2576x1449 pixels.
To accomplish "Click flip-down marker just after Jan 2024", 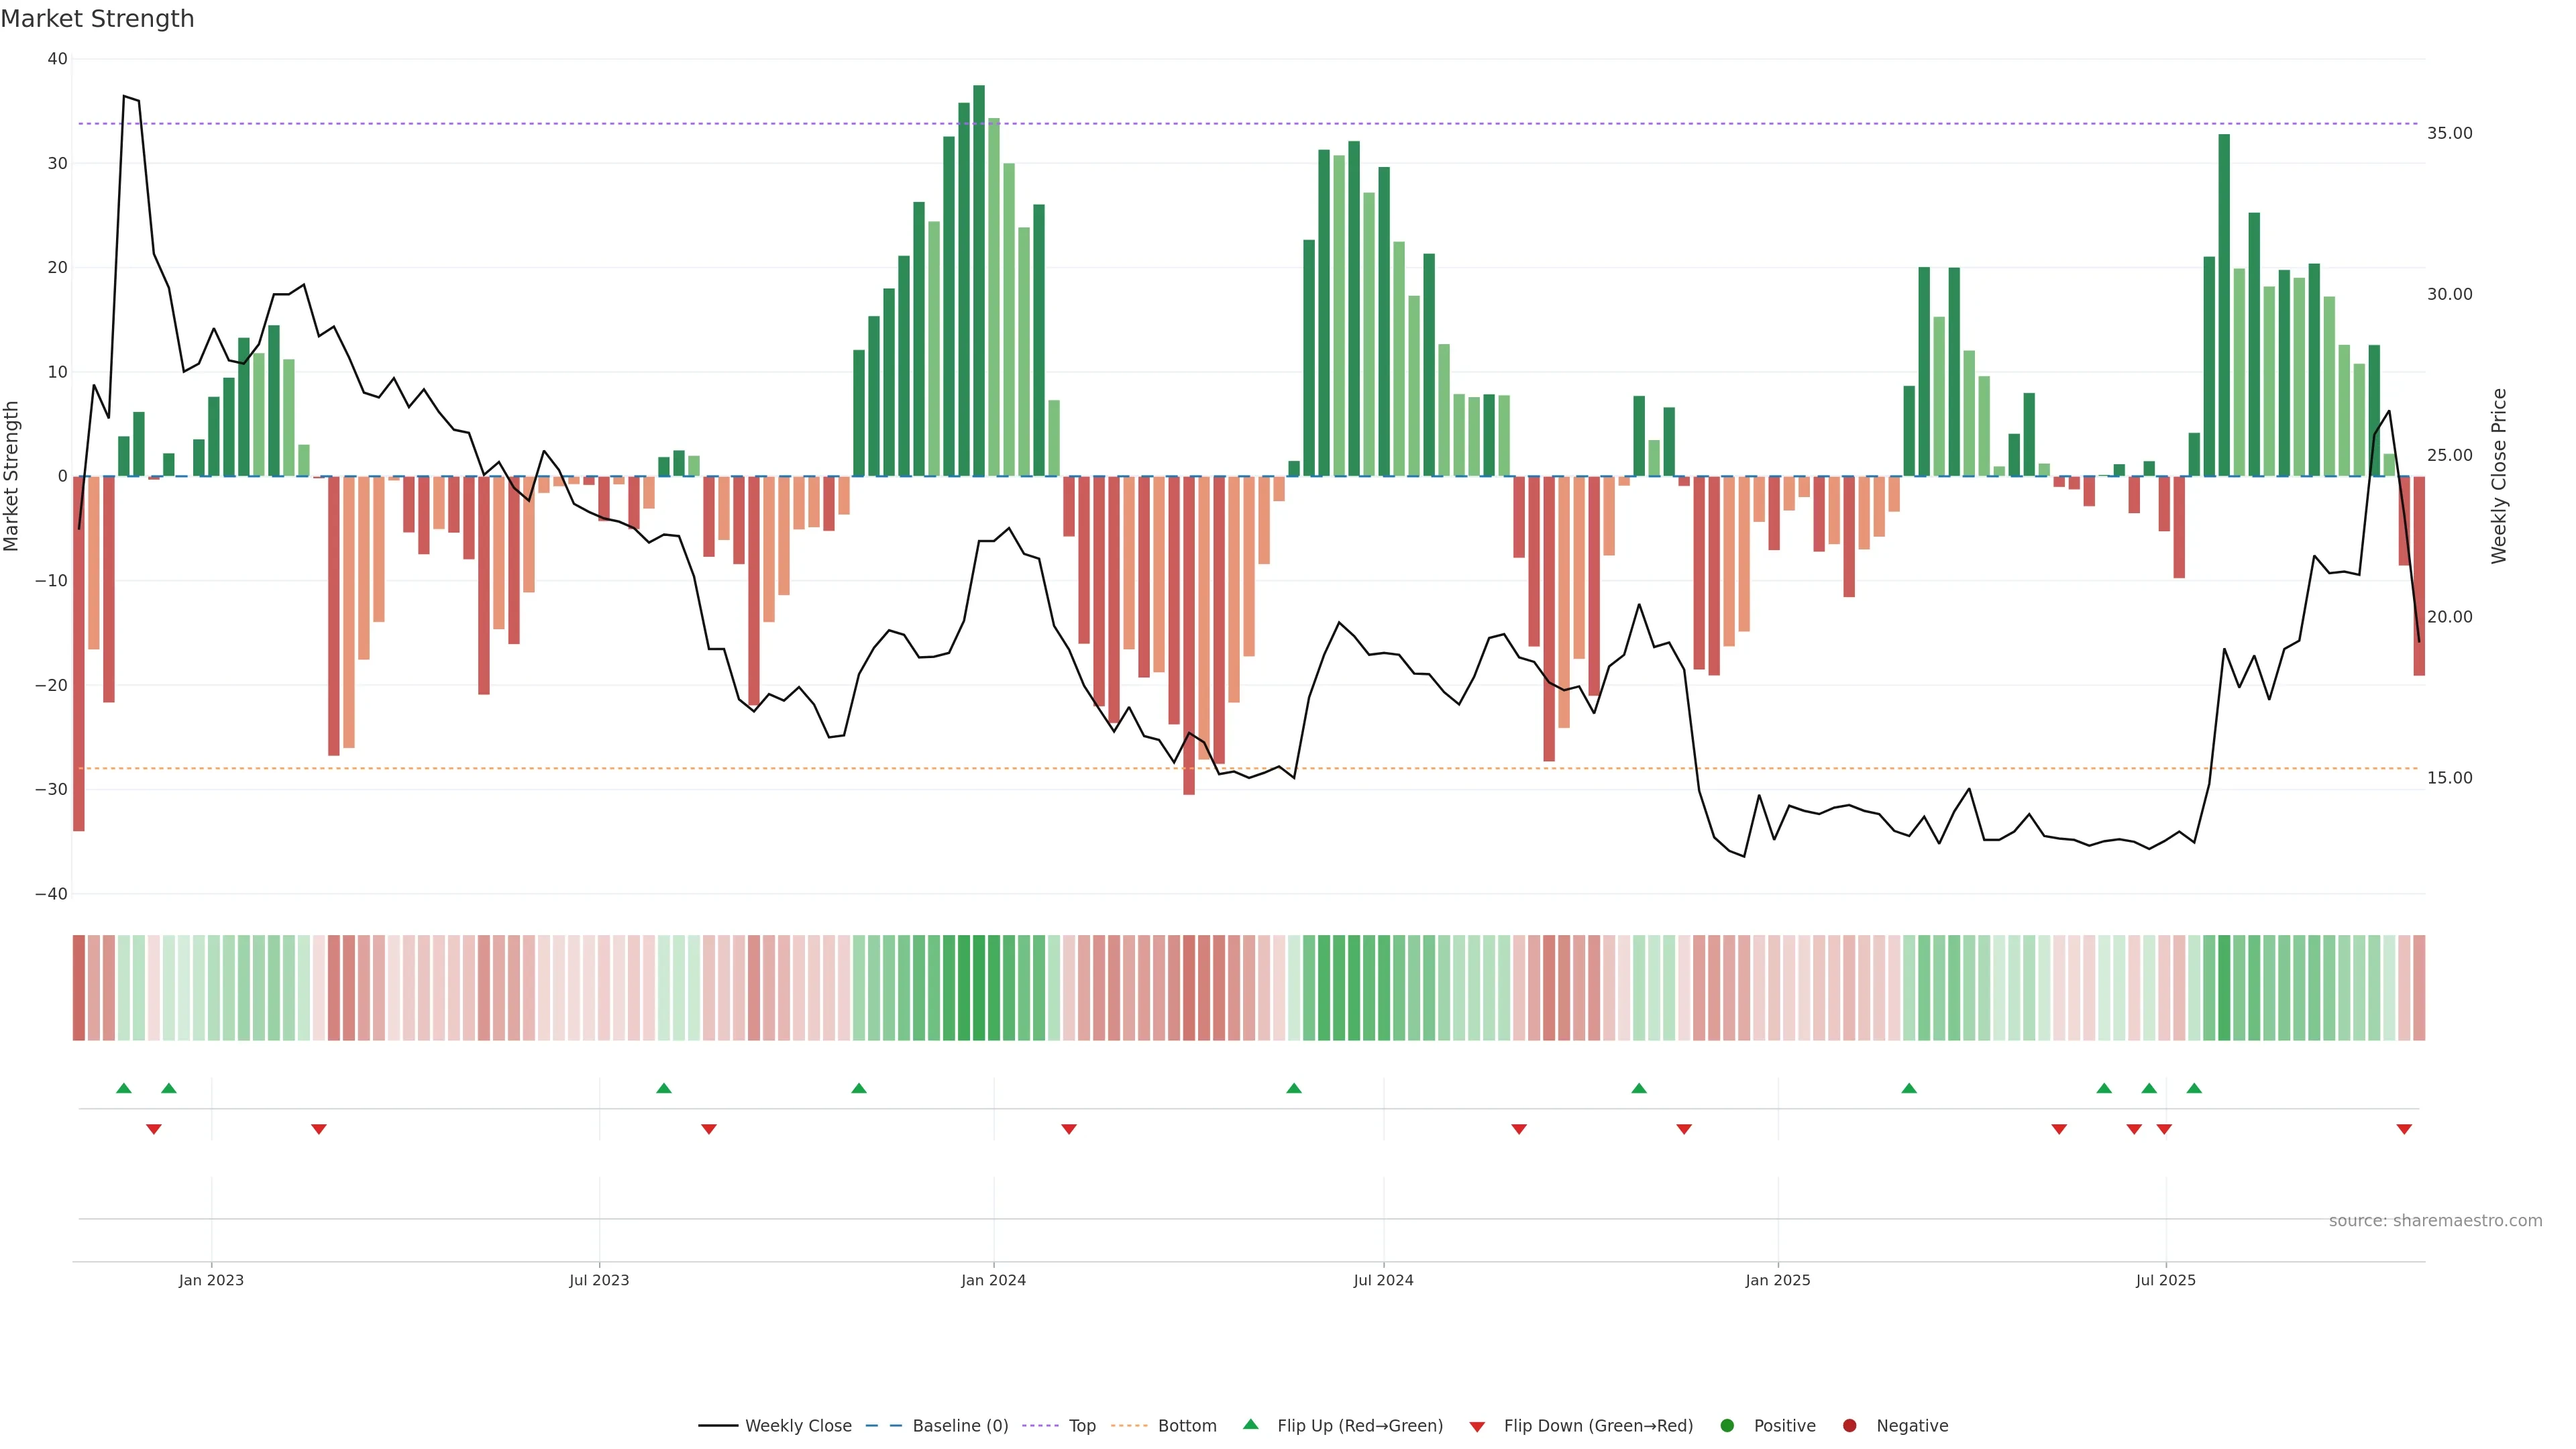I will coord(1069,1129).
